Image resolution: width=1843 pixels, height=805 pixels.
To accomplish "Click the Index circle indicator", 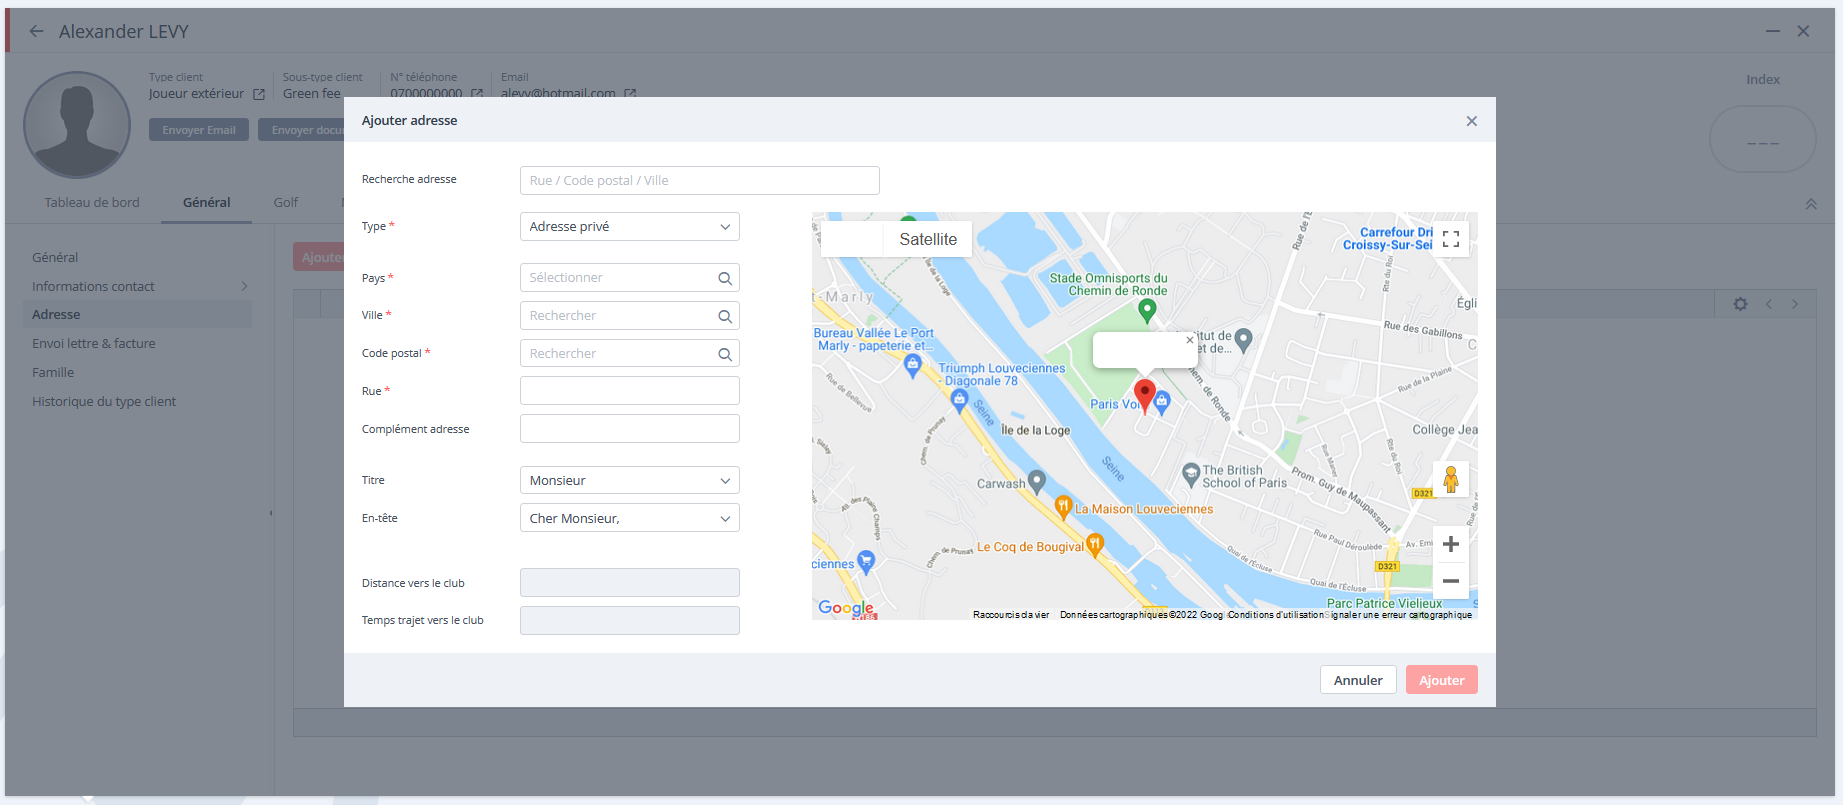I will click(1762, 139).
